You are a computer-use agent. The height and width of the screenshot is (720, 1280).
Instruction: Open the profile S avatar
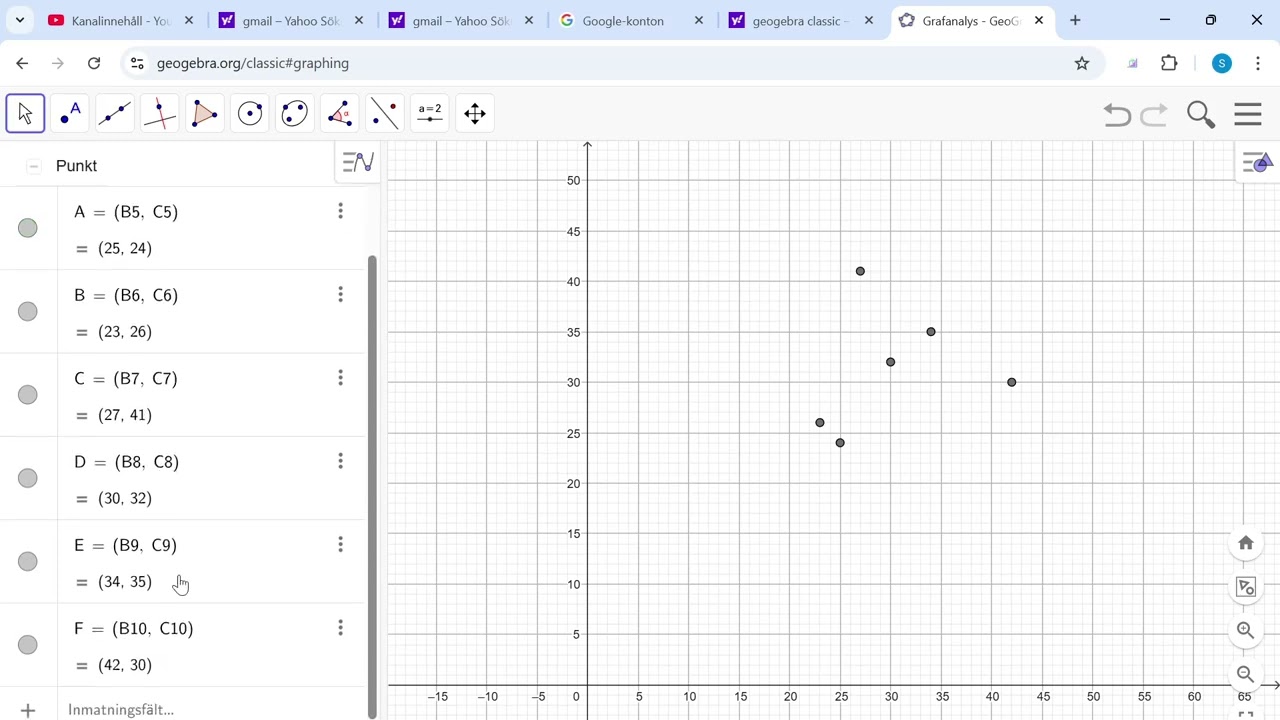(1222, 63)
